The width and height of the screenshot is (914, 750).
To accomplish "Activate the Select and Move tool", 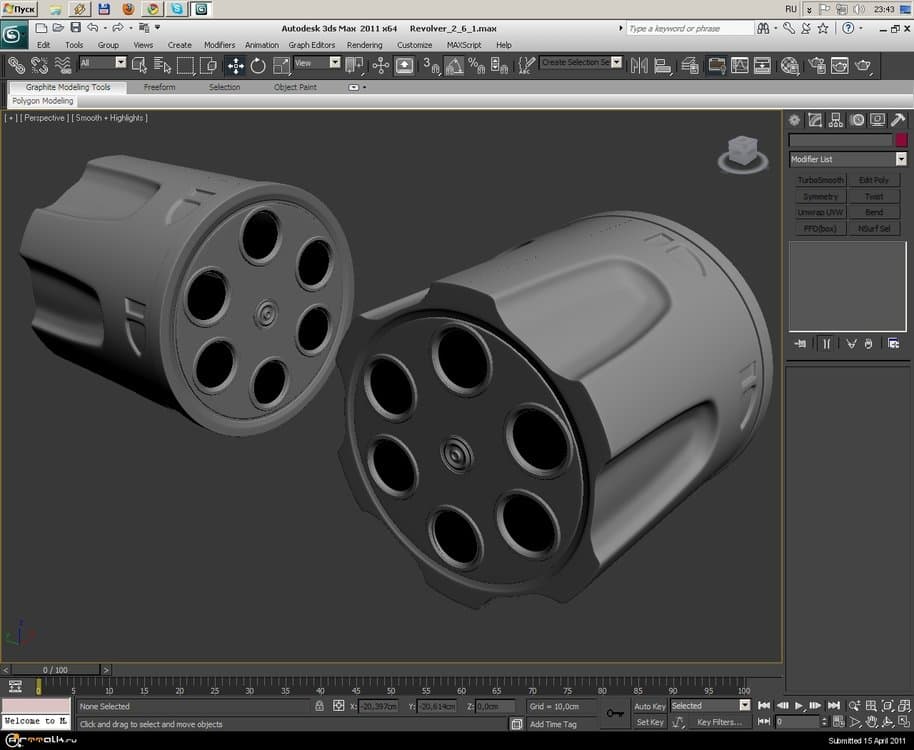I will point(236,66).
